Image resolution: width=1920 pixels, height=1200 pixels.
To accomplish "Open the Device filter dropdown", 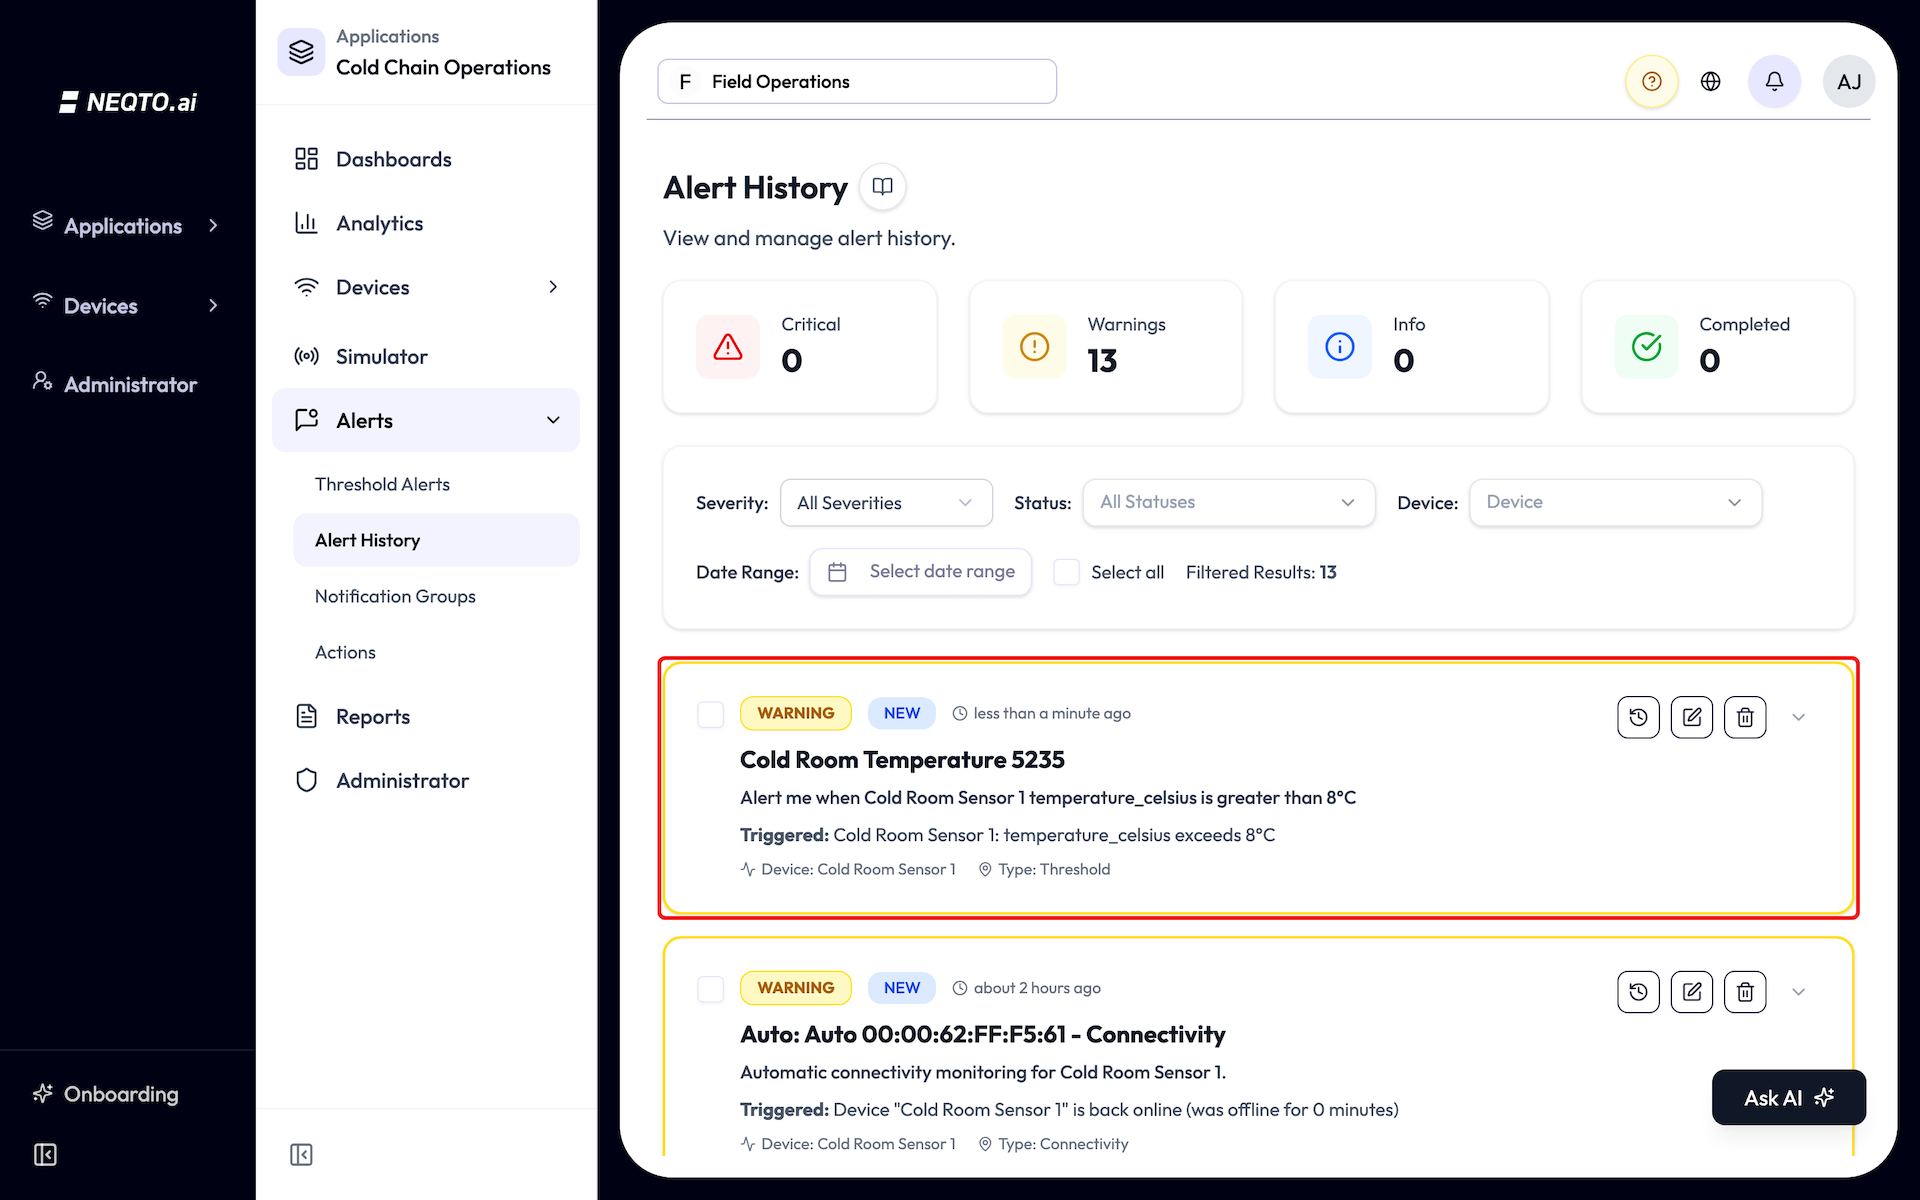I will pos(1615,502).
